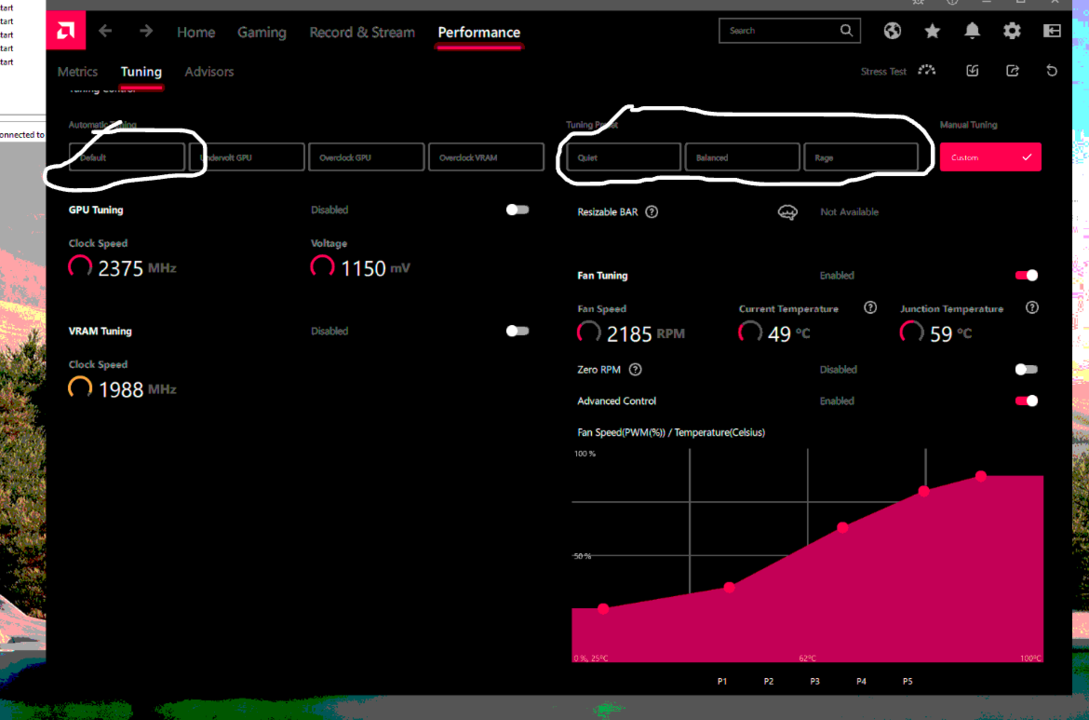Click the favorites star icon

point(932,31)
